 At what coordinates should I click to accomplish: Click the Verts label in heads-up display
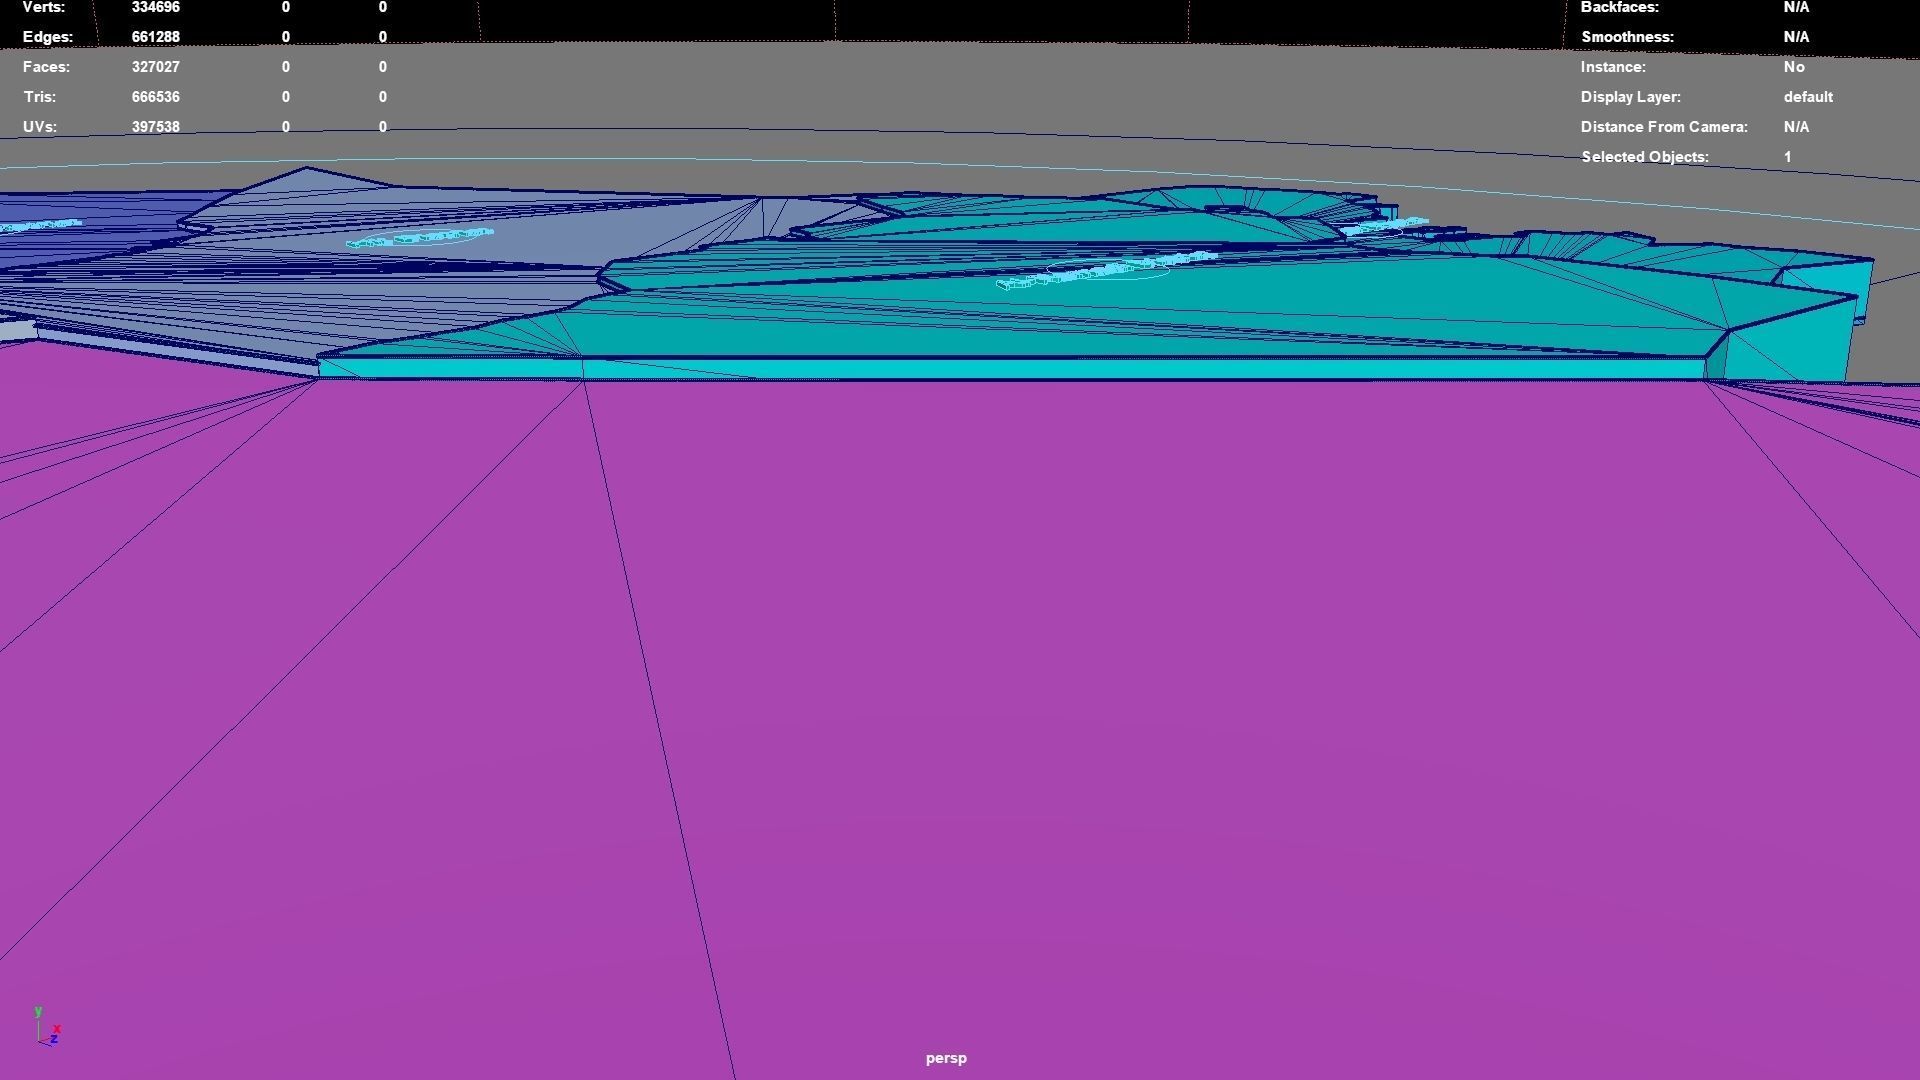pos(44,7)
